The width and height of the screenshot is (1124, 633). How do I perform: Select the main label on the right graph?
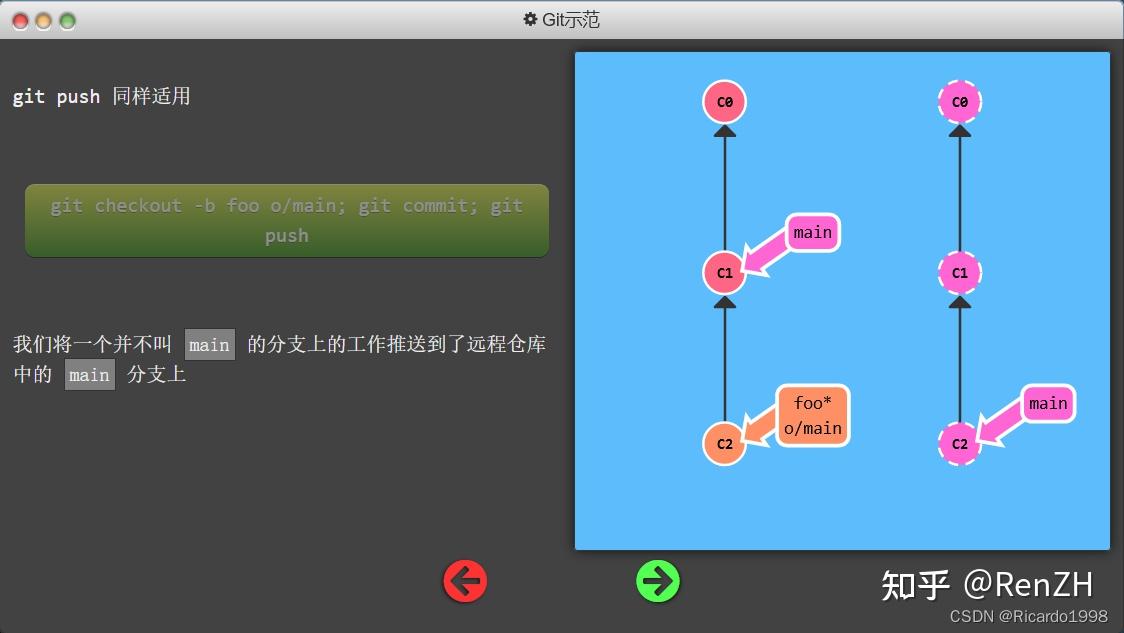click(1047, 403)
